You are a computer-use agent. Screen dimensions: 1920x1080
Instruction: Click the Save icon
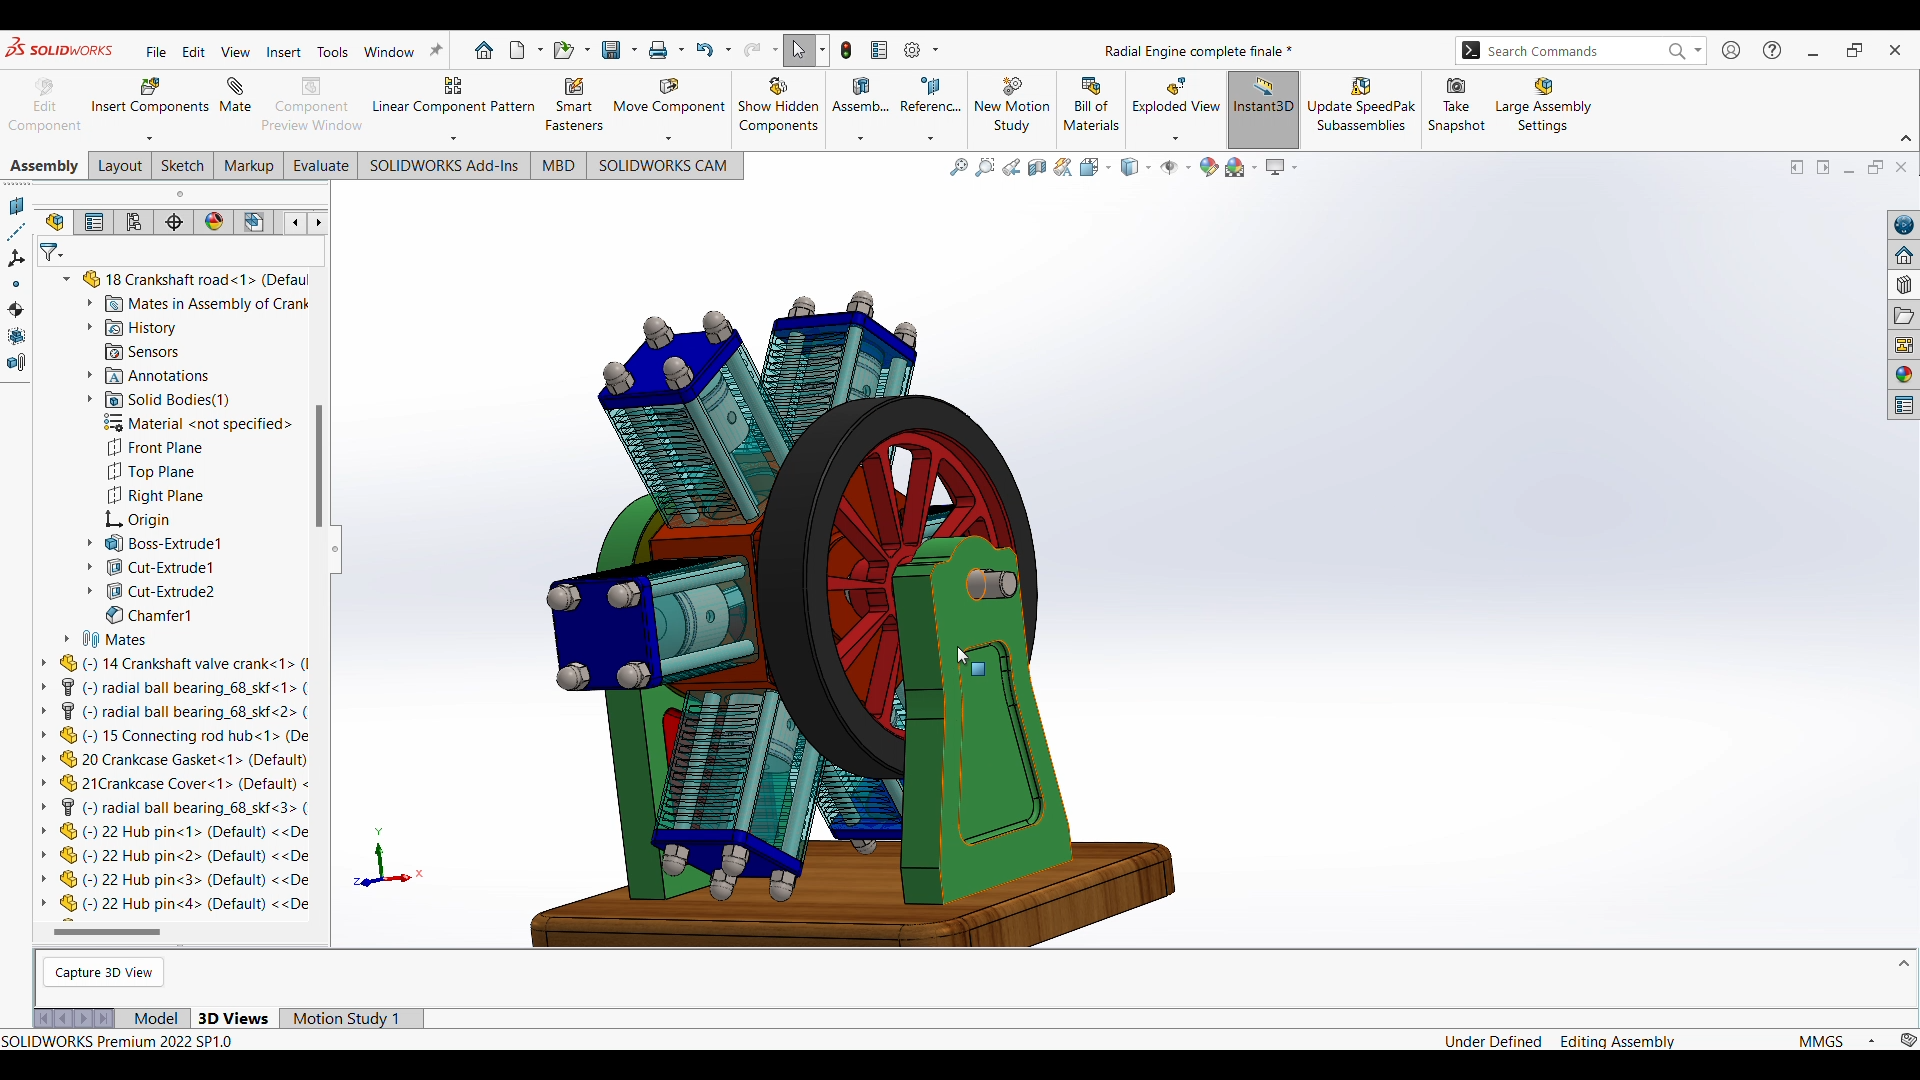(612, 50)
